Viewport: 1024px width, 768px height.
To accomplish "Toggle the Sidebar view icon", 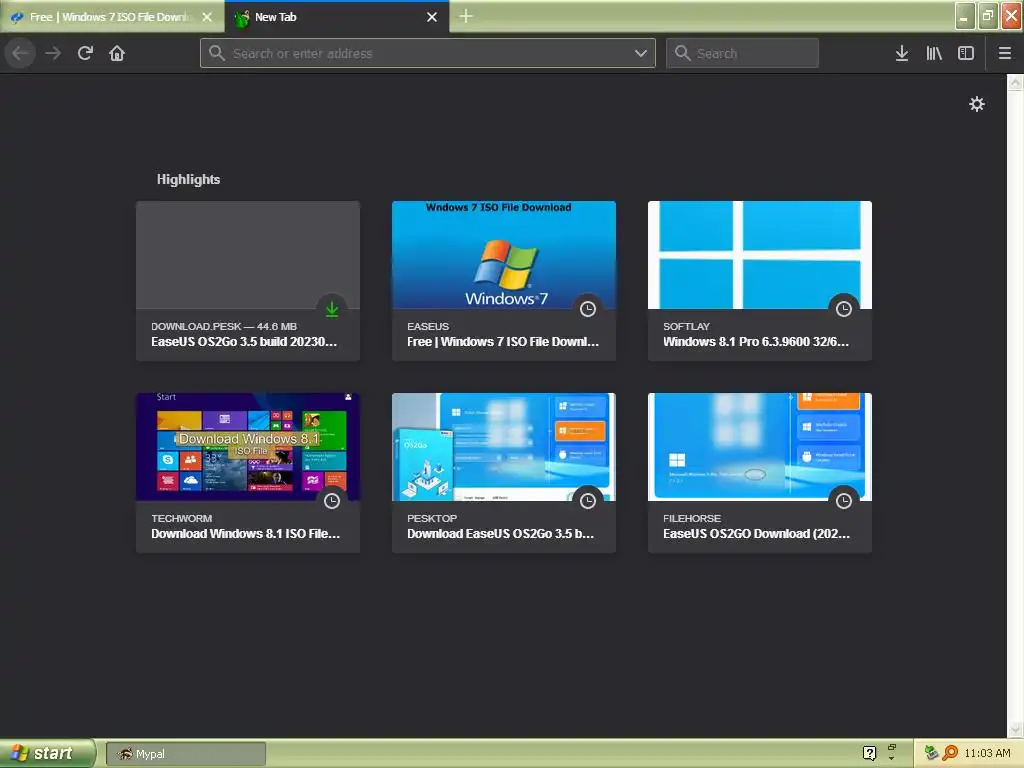I will 966,53.
